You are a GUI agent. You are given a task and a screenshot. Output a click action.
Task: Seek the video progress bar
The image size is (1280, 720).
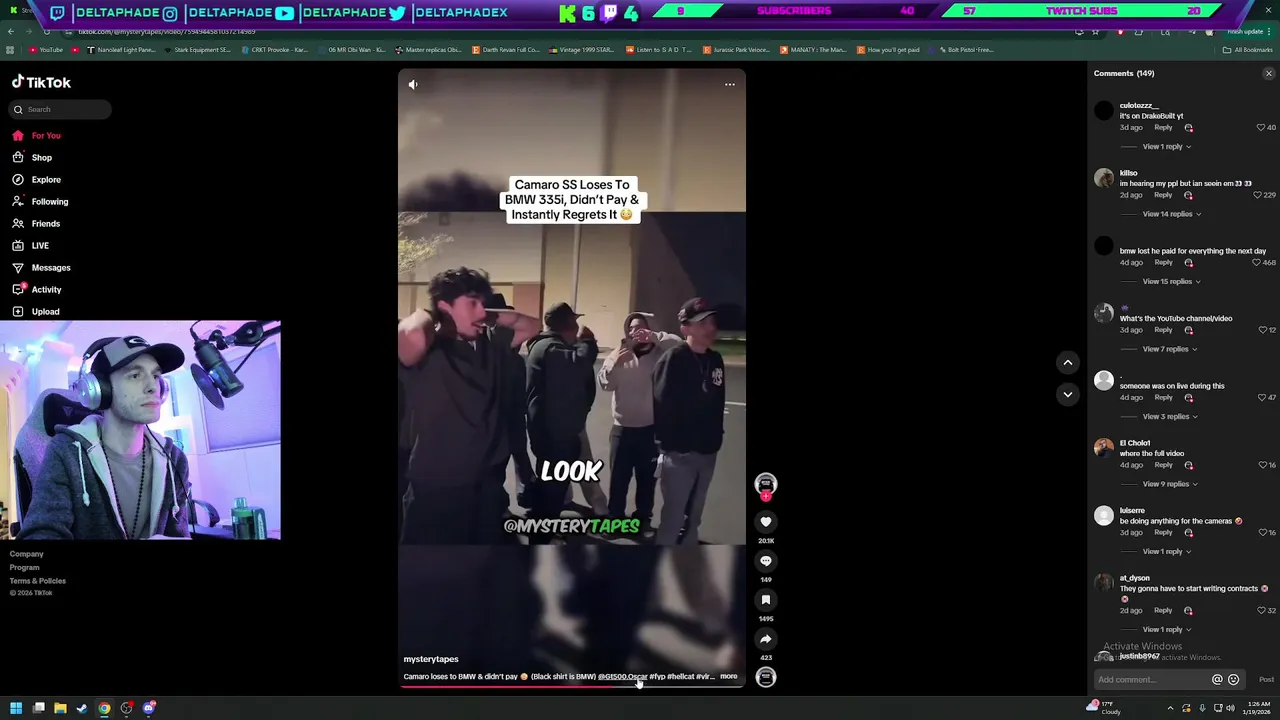[x=572, y=687]
